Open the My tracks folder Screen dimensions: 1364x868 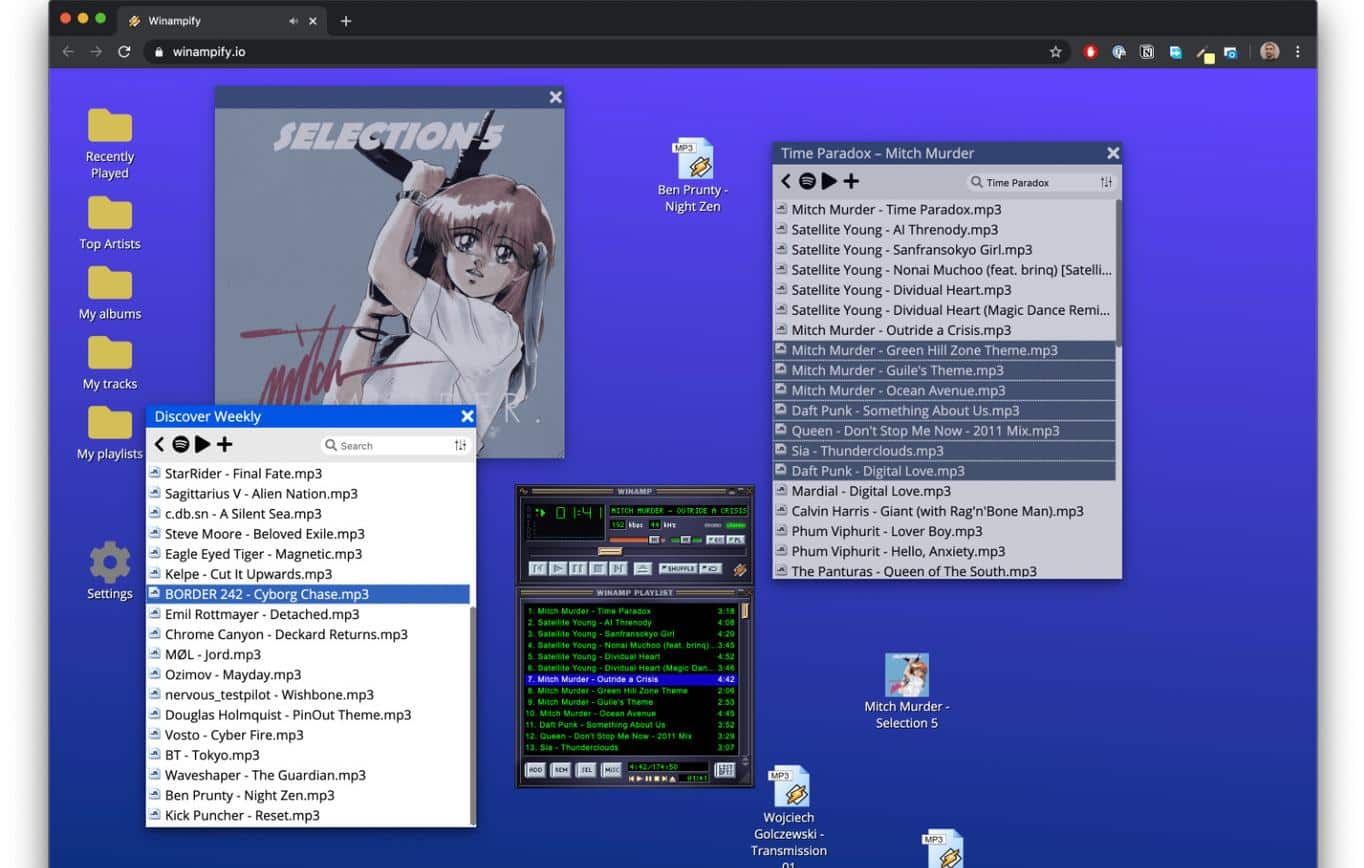coord(110,363)
